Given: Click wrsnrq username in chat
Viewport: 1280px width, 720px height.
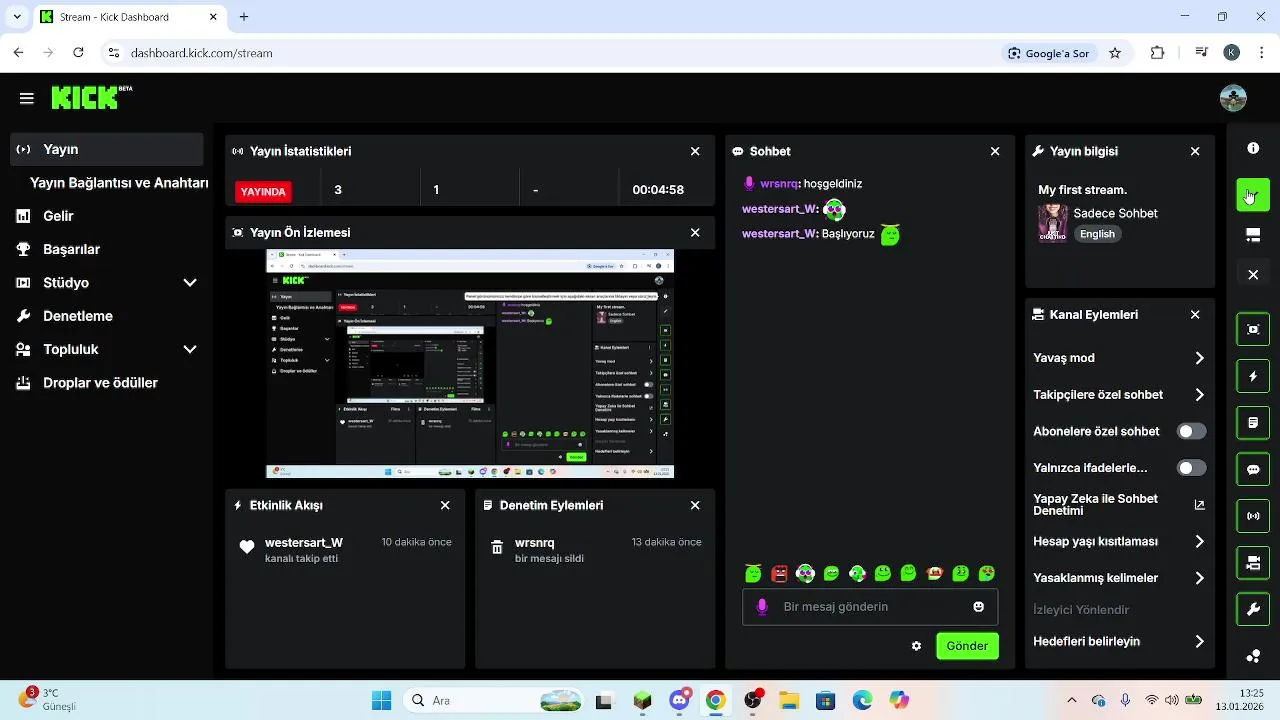Looking at the screenshot, I should coord(779,184).
